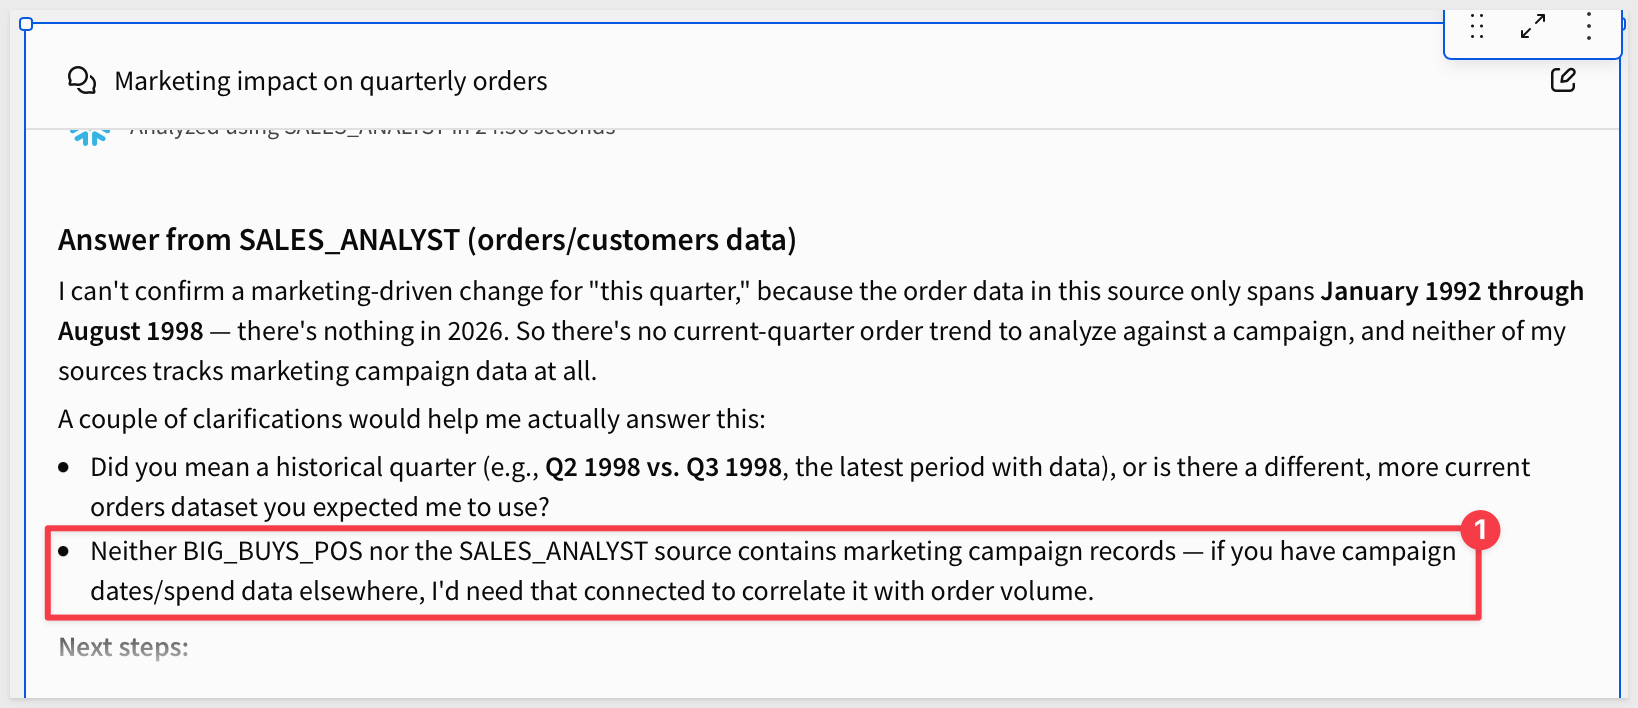Click the bold 'August 1998' text
Viewport: 1638px width, 708px height.
point(130,331)
